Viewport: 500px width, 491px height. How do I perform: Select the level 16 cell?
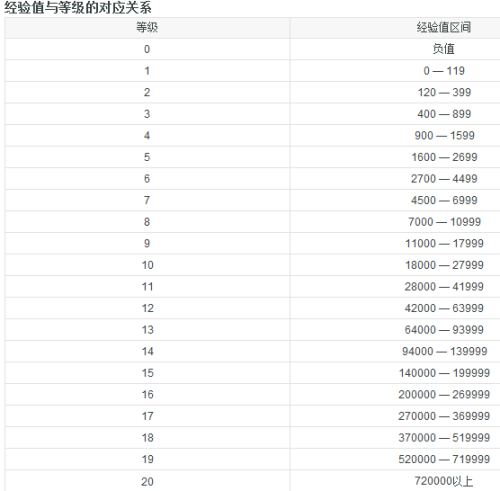[147, 394]
